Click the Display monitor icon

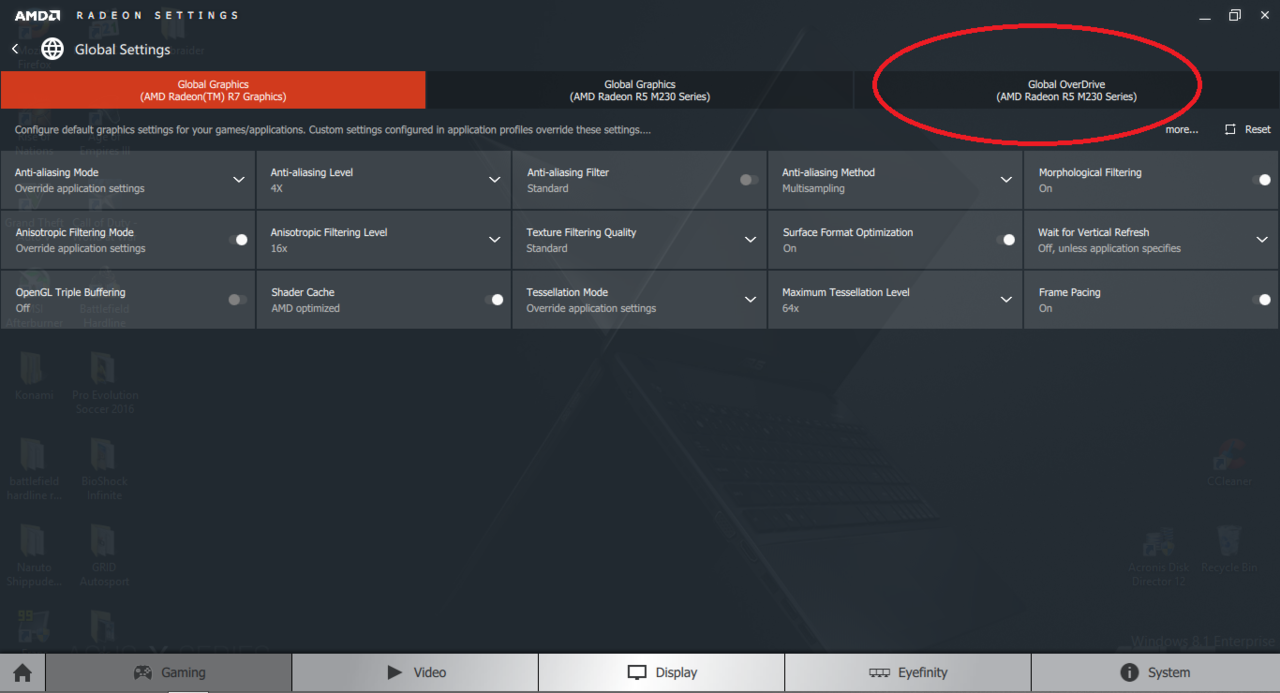637,673
